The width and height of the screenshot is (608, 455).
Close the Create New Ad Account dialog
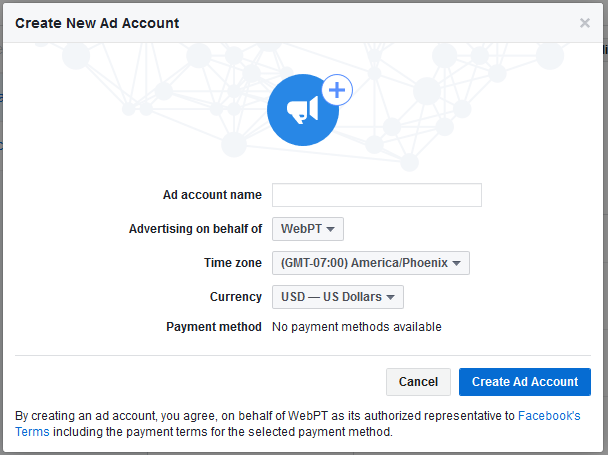(585, 23)
